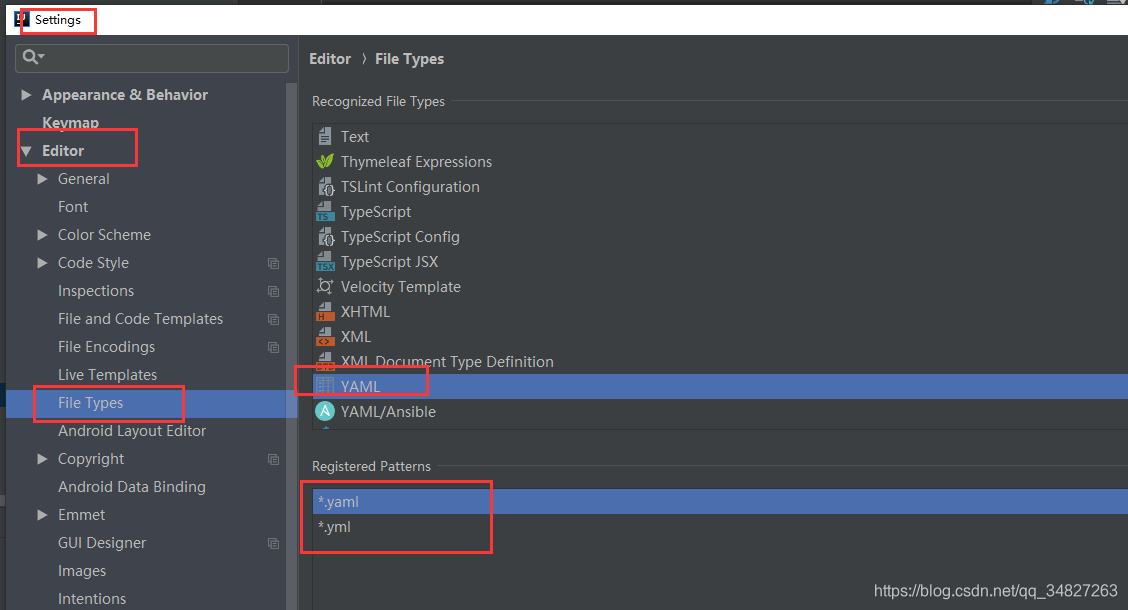Select the TypeScript JSX file type

point(720,262)
